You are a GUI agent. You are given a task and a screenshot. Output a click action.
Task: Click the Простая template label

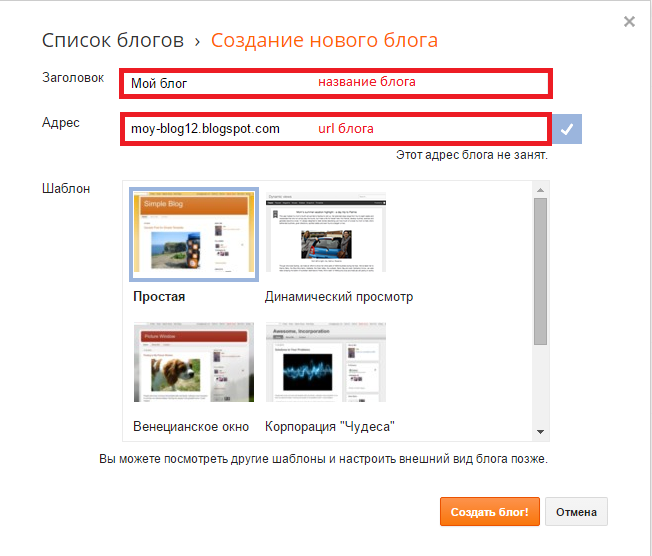click(159, 297)
